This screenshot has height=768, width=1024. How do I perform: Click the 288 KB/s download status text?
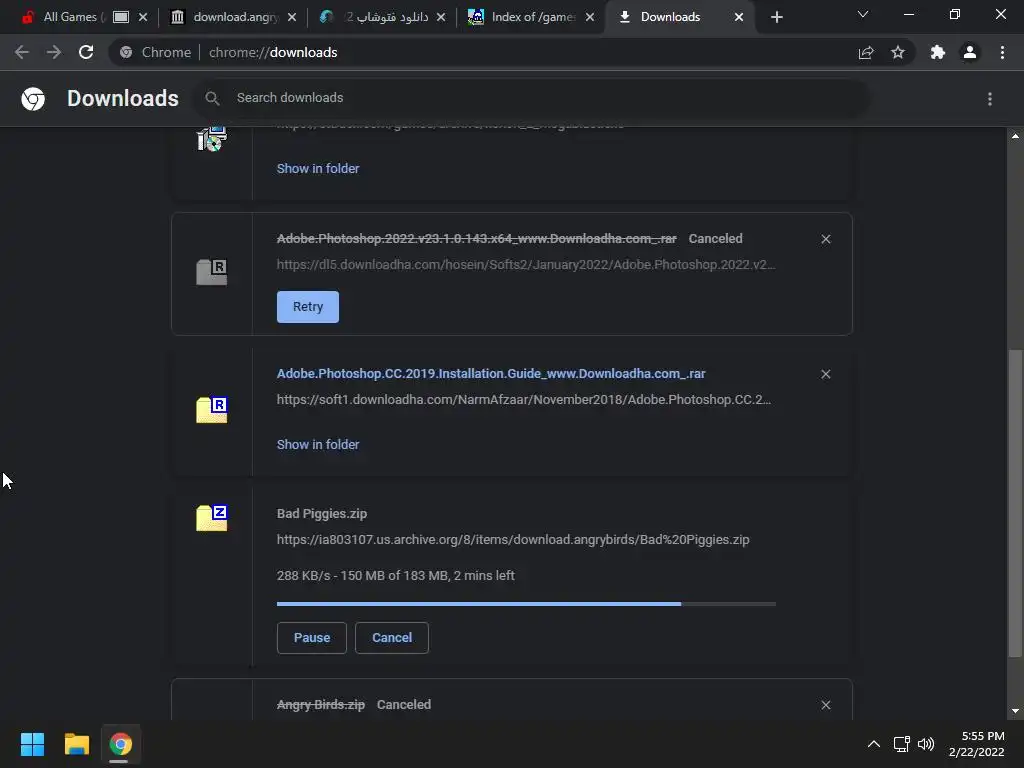pyautogui.click(x=395, y=576)
